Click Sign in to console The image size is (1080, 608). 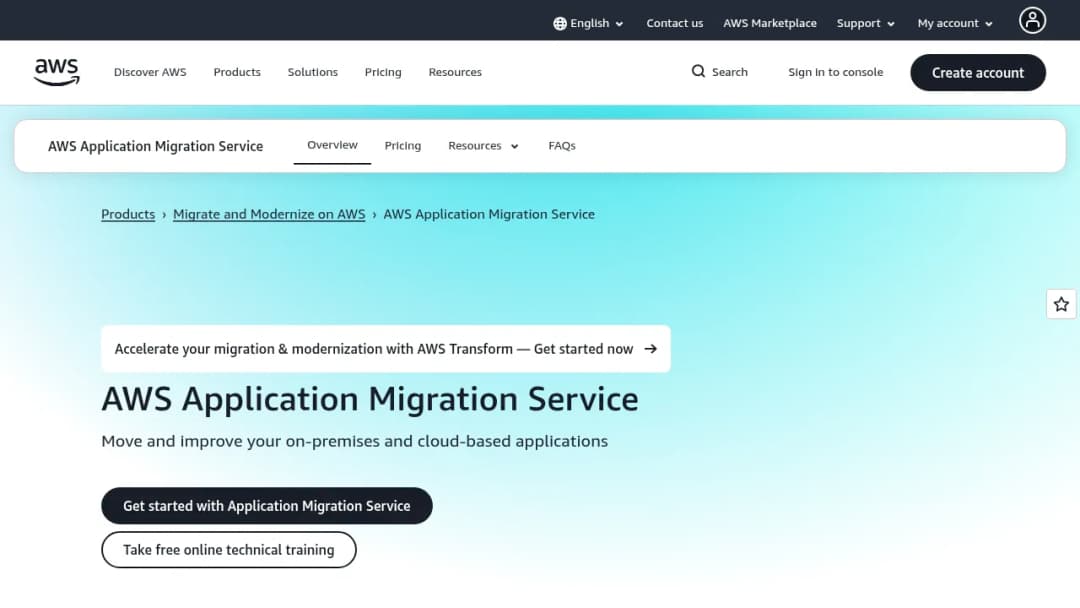[x=835, y=72]
